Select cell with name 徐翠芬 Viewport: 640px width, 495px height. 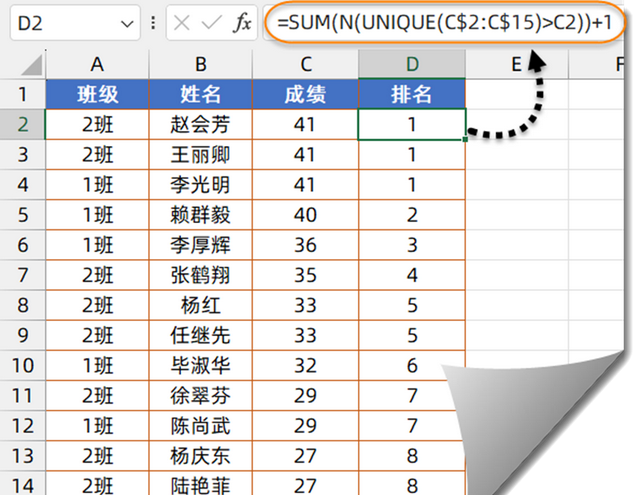200,395
